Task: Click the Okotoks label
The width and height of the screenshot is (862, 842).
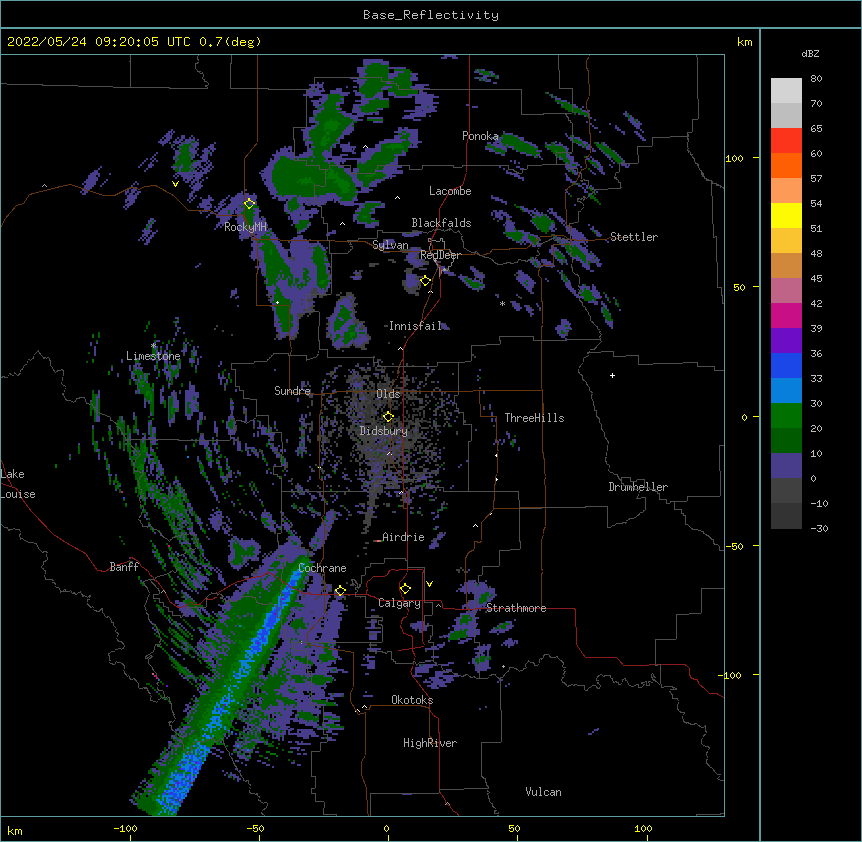Action: pyautogui.click(x=412, y=700)
